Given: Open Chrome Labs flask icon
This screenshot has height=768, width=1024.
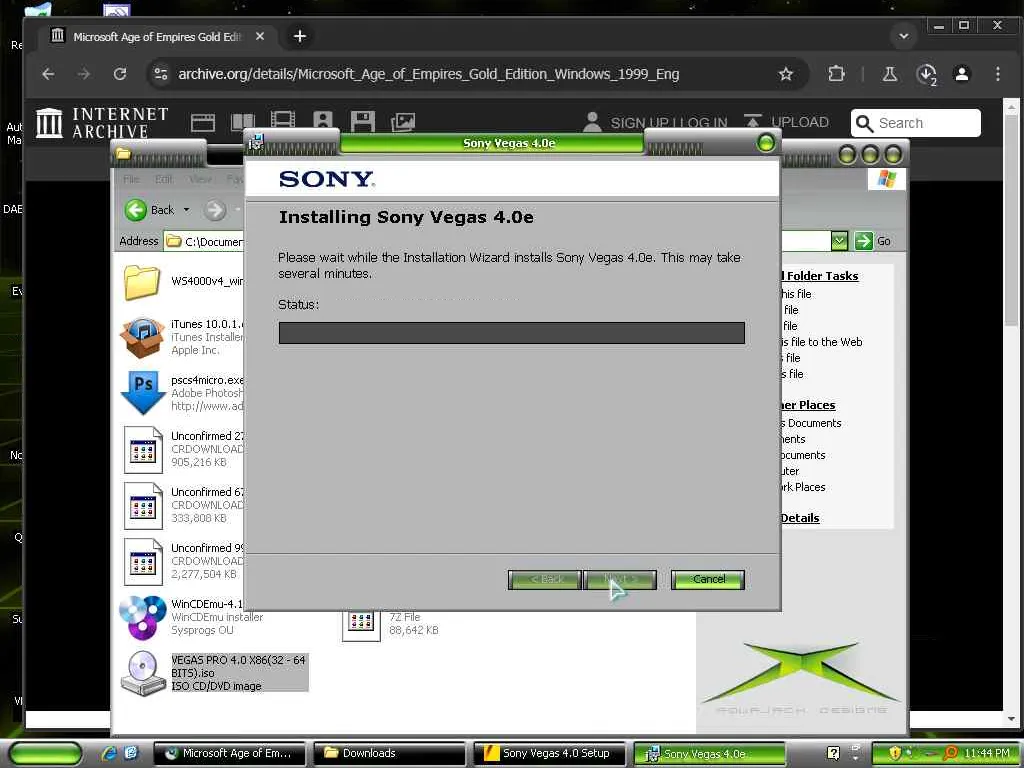Looking at the screenshot, I should (889, 74).
